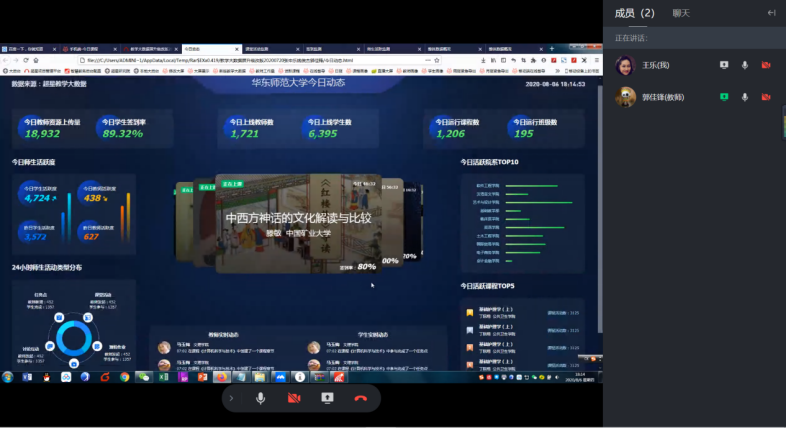The height and width of the screenshot is (428, 786).
Task: Open Windows Start button
Action: [x=8, y=377]
